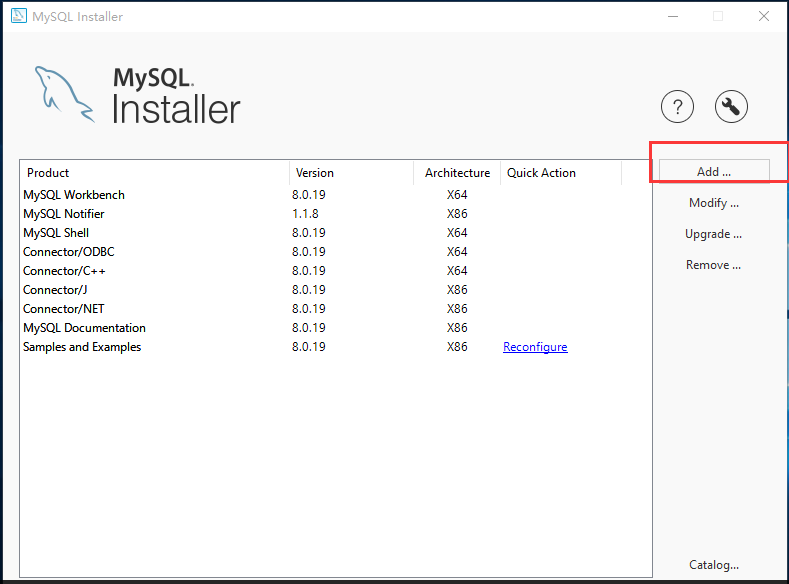The height and width of the screenshot is (584, 789).
Task: Click the Remove ... button
Action: point(714,265)
